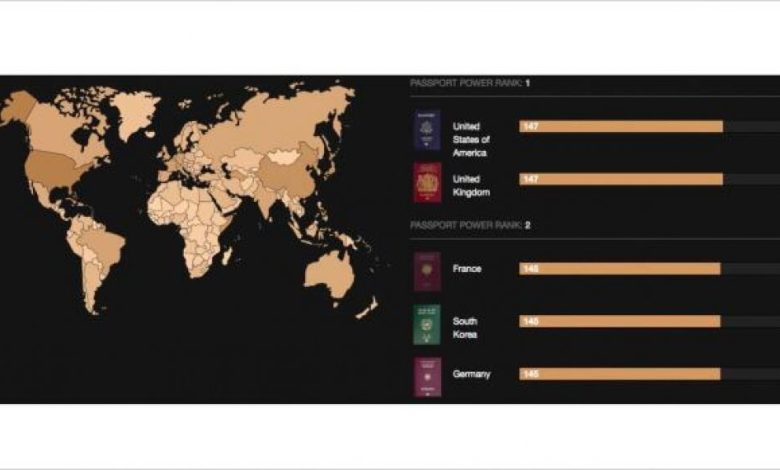The height and width of the screenshot is (470, 780).
Task: Click the France passport cover
Action: tap(427, 272)
